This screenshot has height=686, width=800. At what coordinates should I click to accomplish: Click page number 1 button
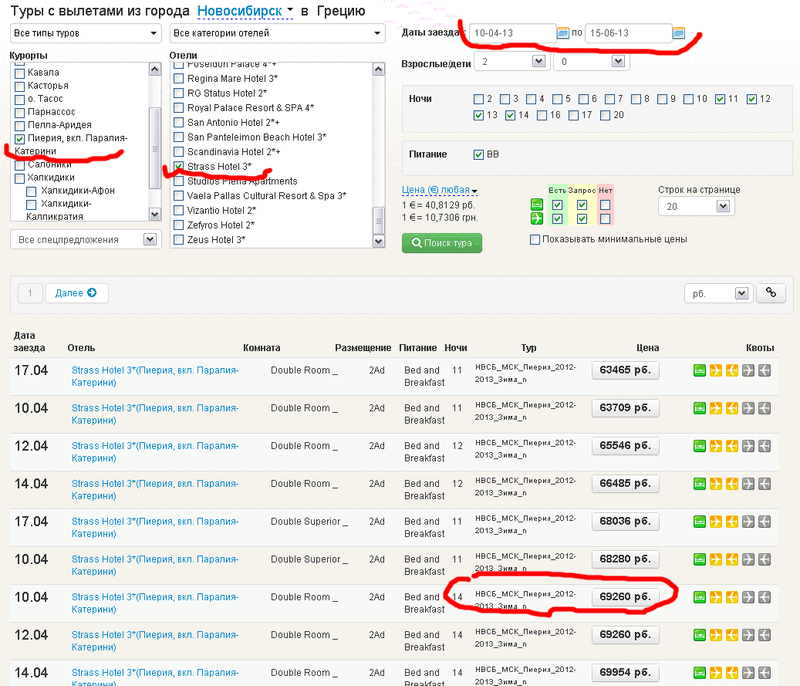point(30,293)
